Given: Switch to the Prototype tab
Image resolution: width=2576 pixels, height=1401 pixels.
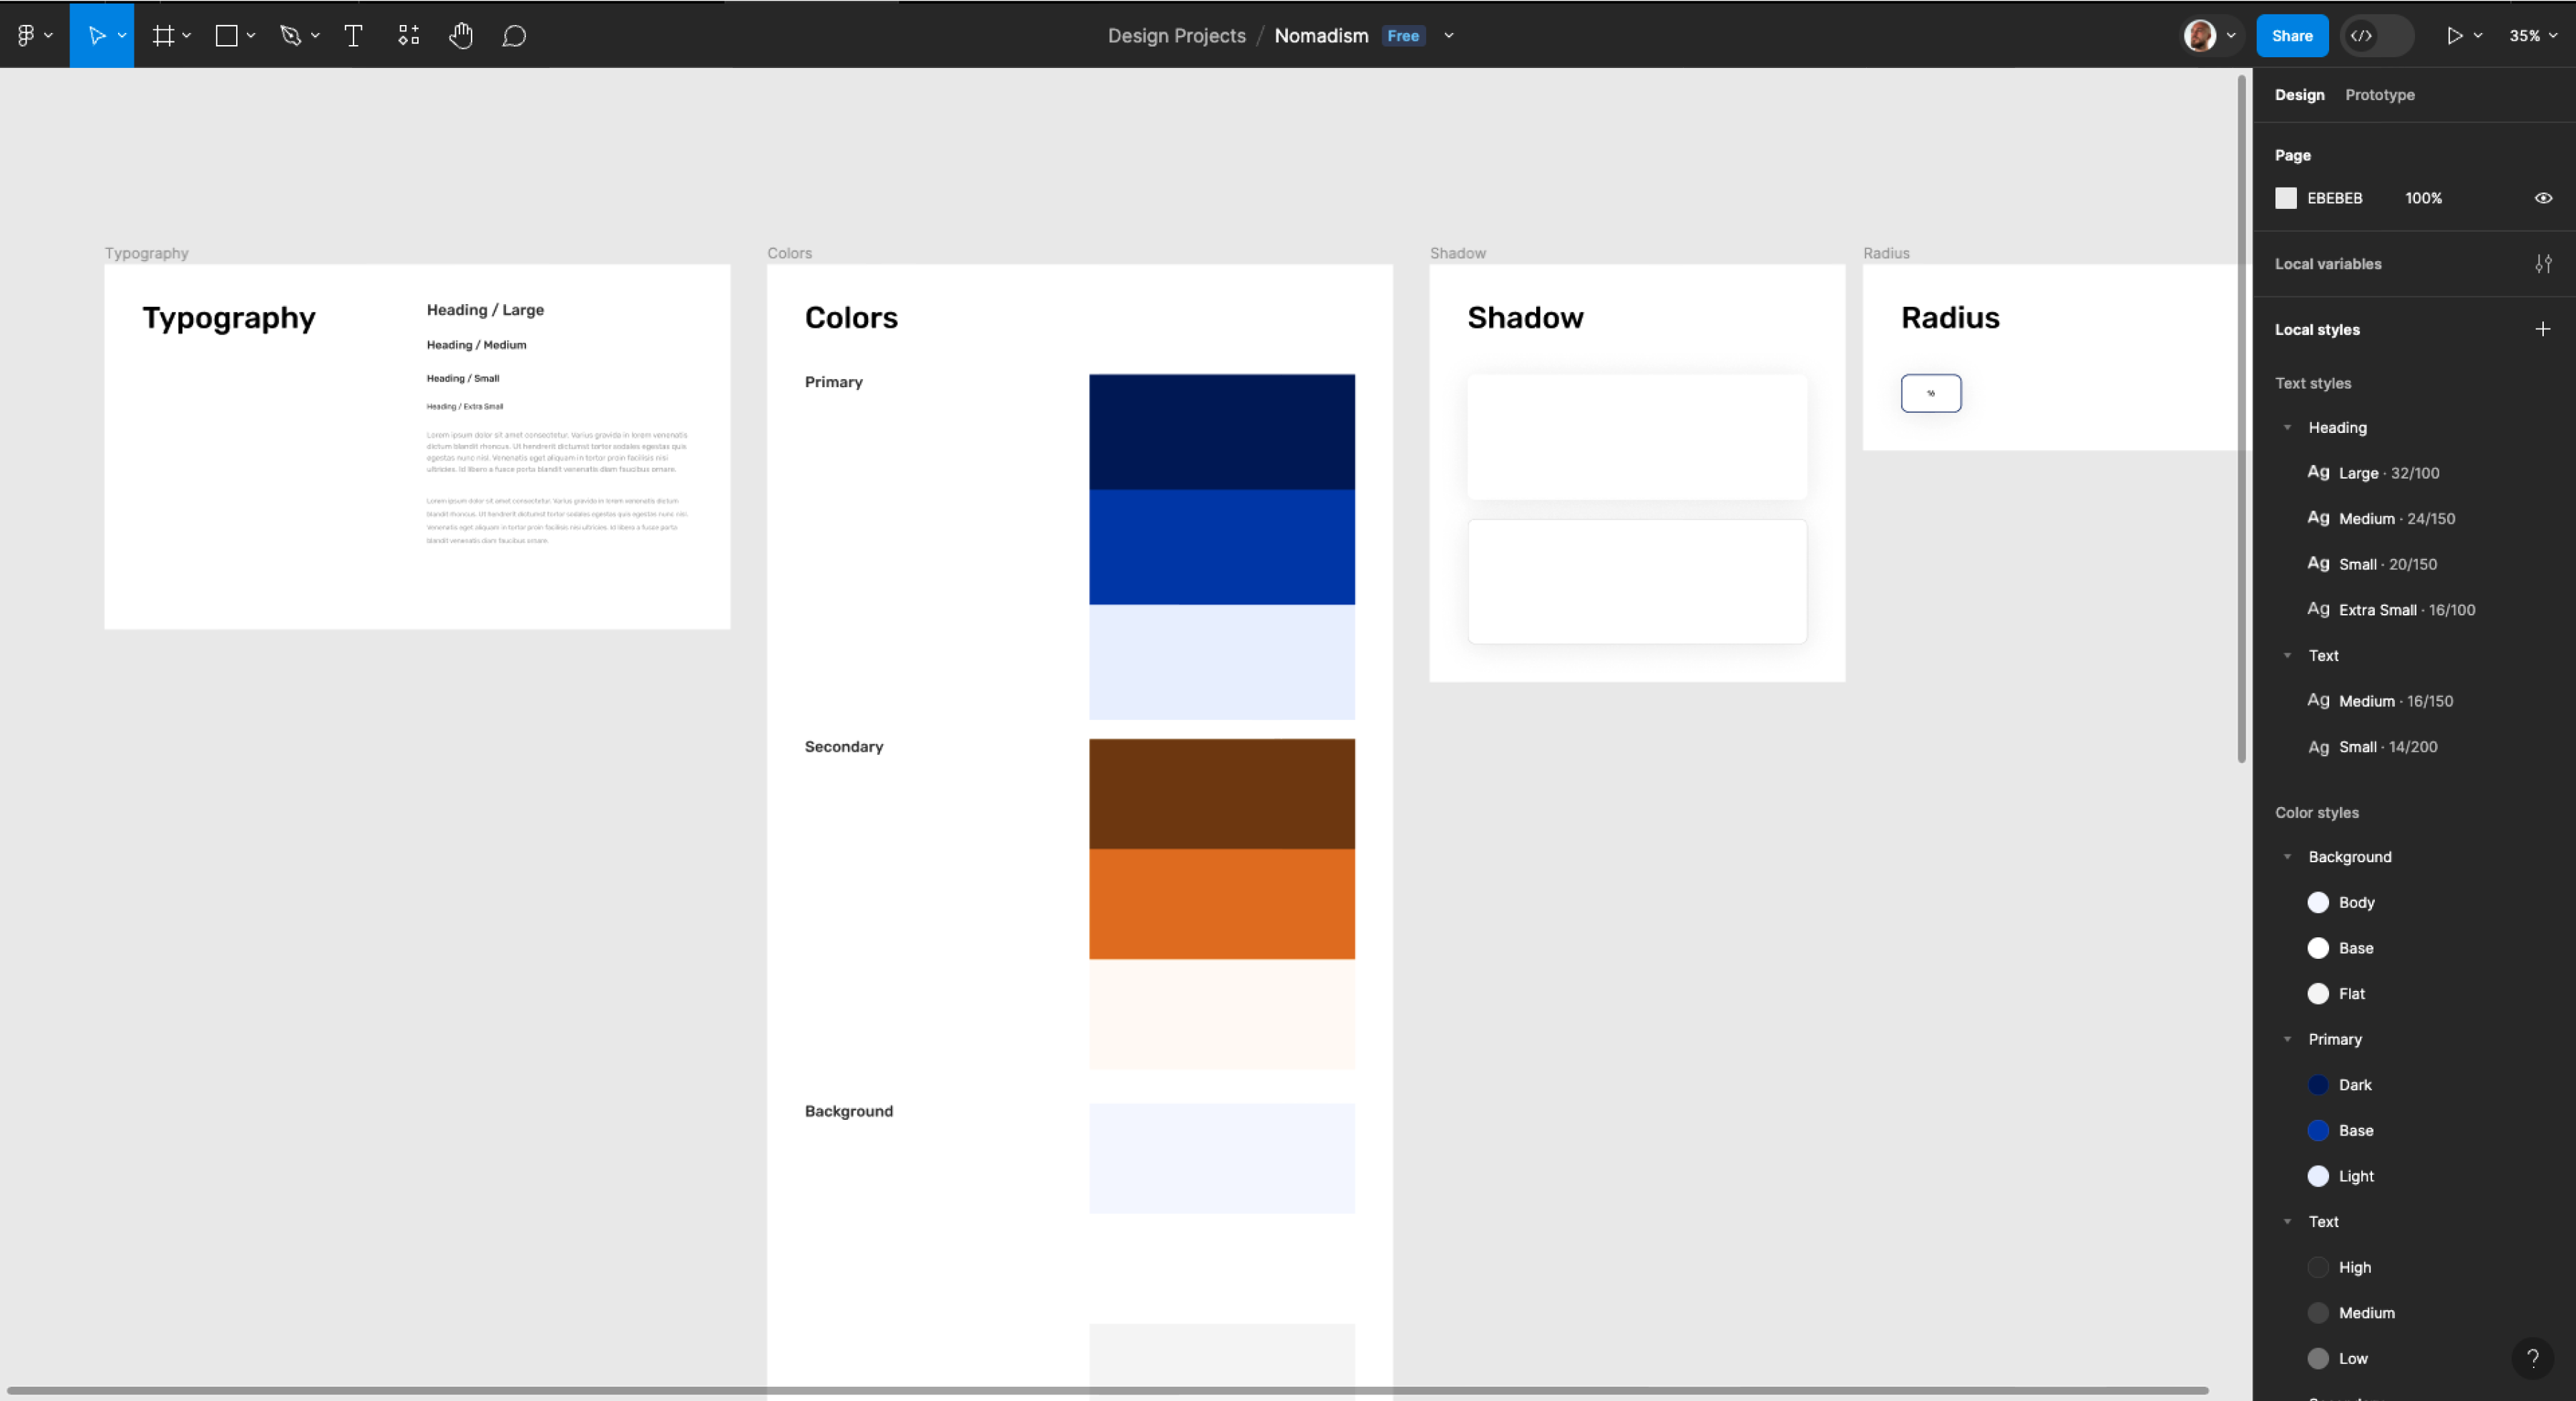Looking at the screenshot, I should 2379,95.
